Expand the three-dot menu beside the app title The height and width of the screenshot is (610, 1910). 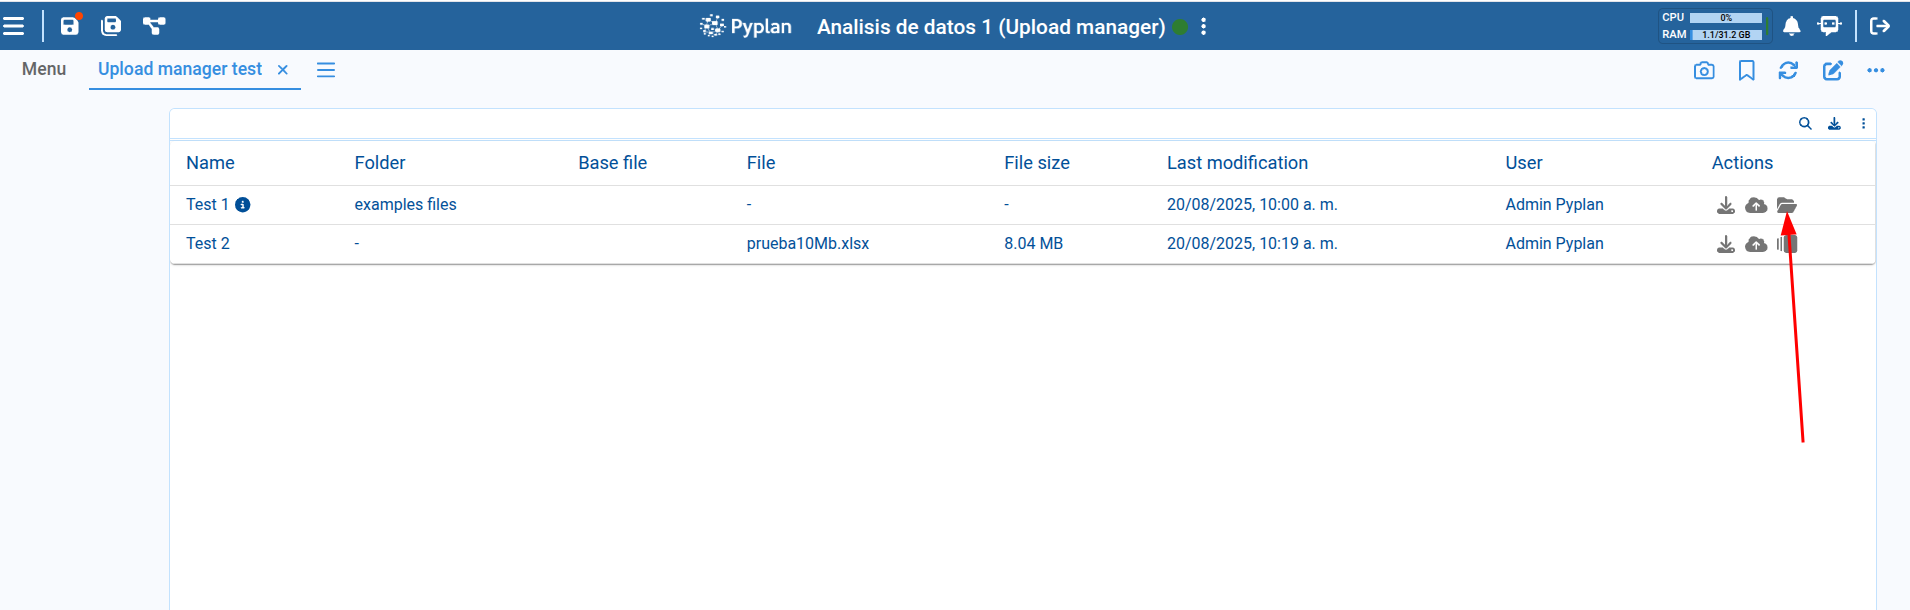pos(1204,27)
